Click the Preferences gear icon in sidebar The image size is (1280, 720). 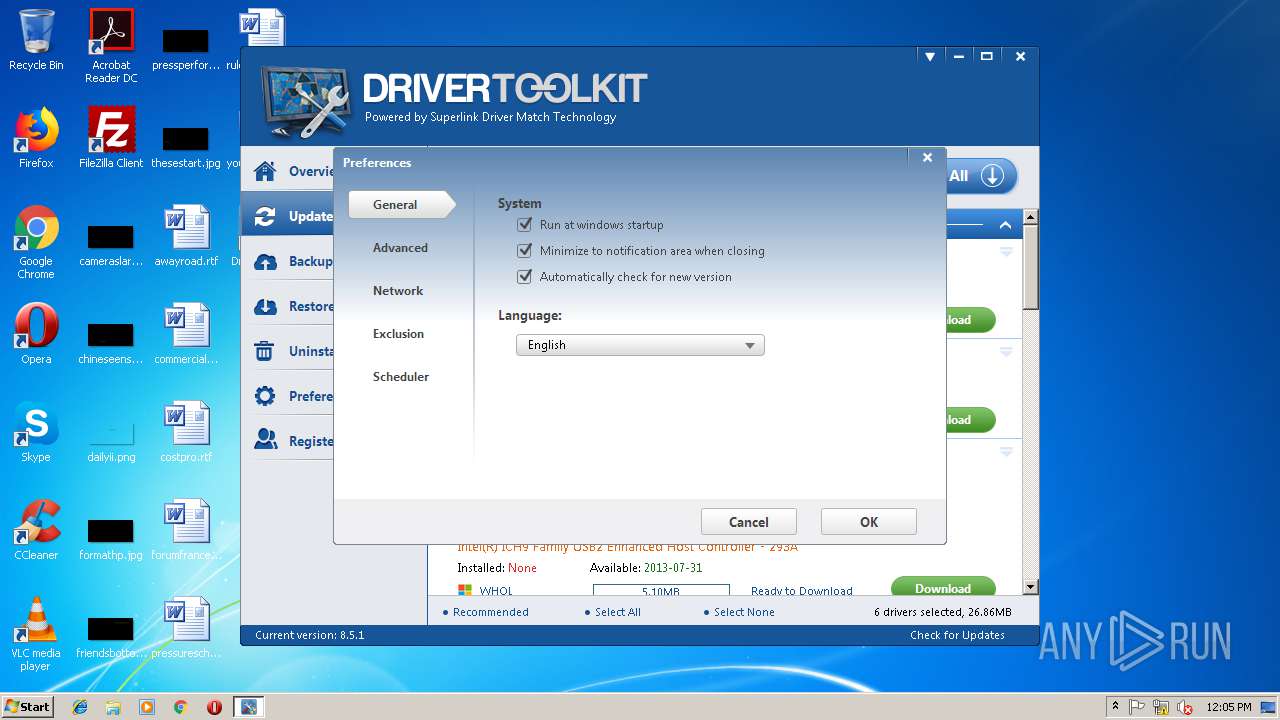(265, 396)
